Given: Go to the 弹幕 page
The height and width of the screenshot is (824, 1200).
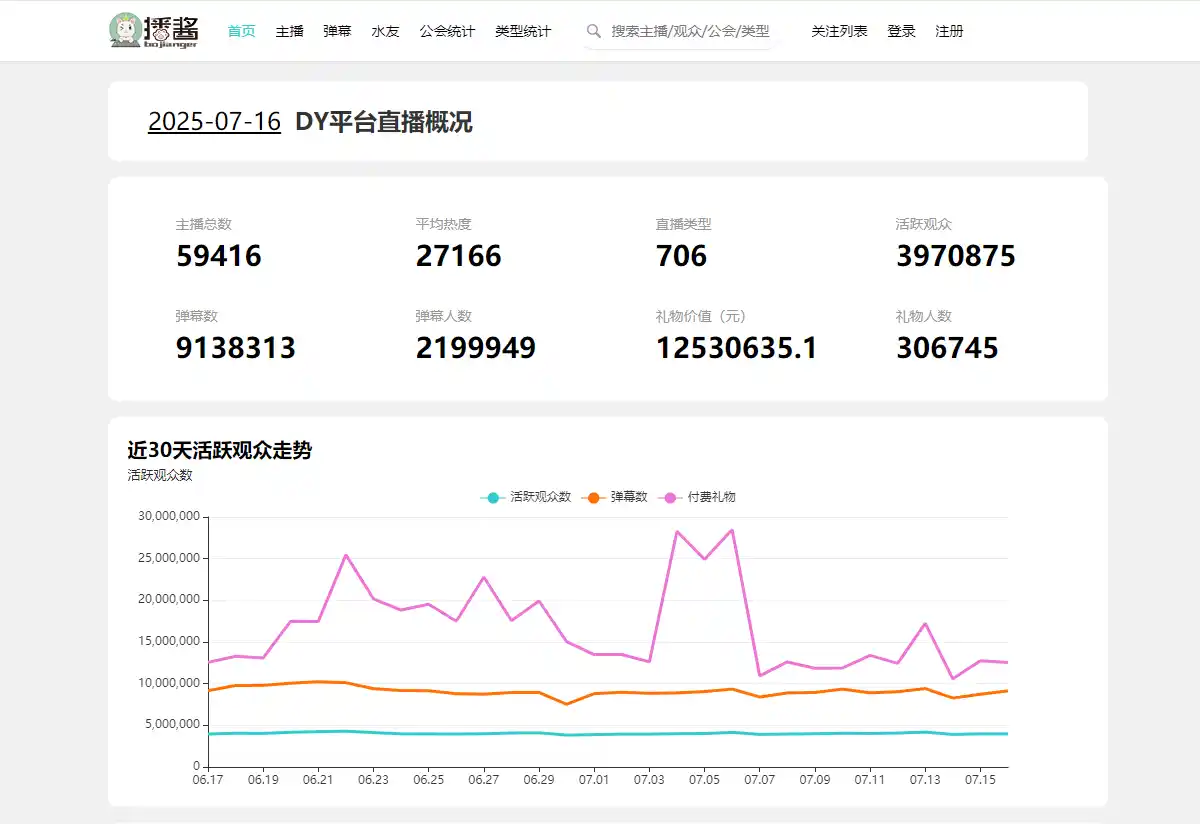Looking at the screenshot, I should [337, 31].
